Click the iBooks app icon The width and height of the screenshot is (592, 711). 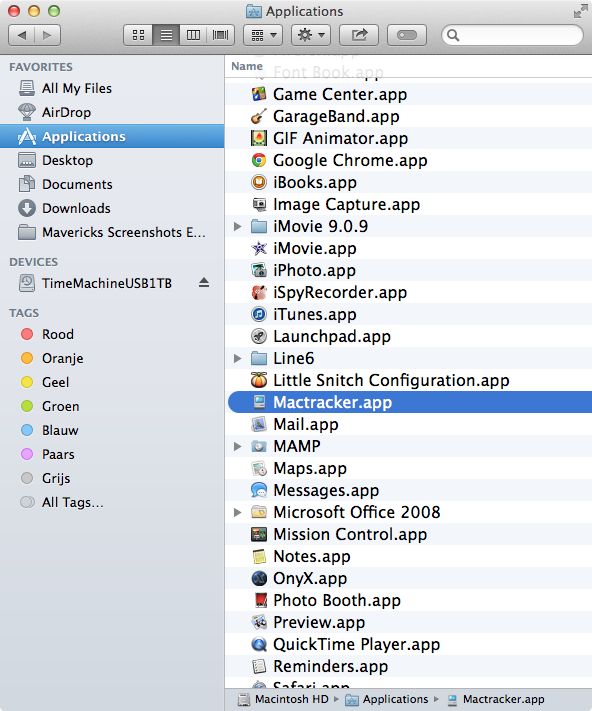259,182
